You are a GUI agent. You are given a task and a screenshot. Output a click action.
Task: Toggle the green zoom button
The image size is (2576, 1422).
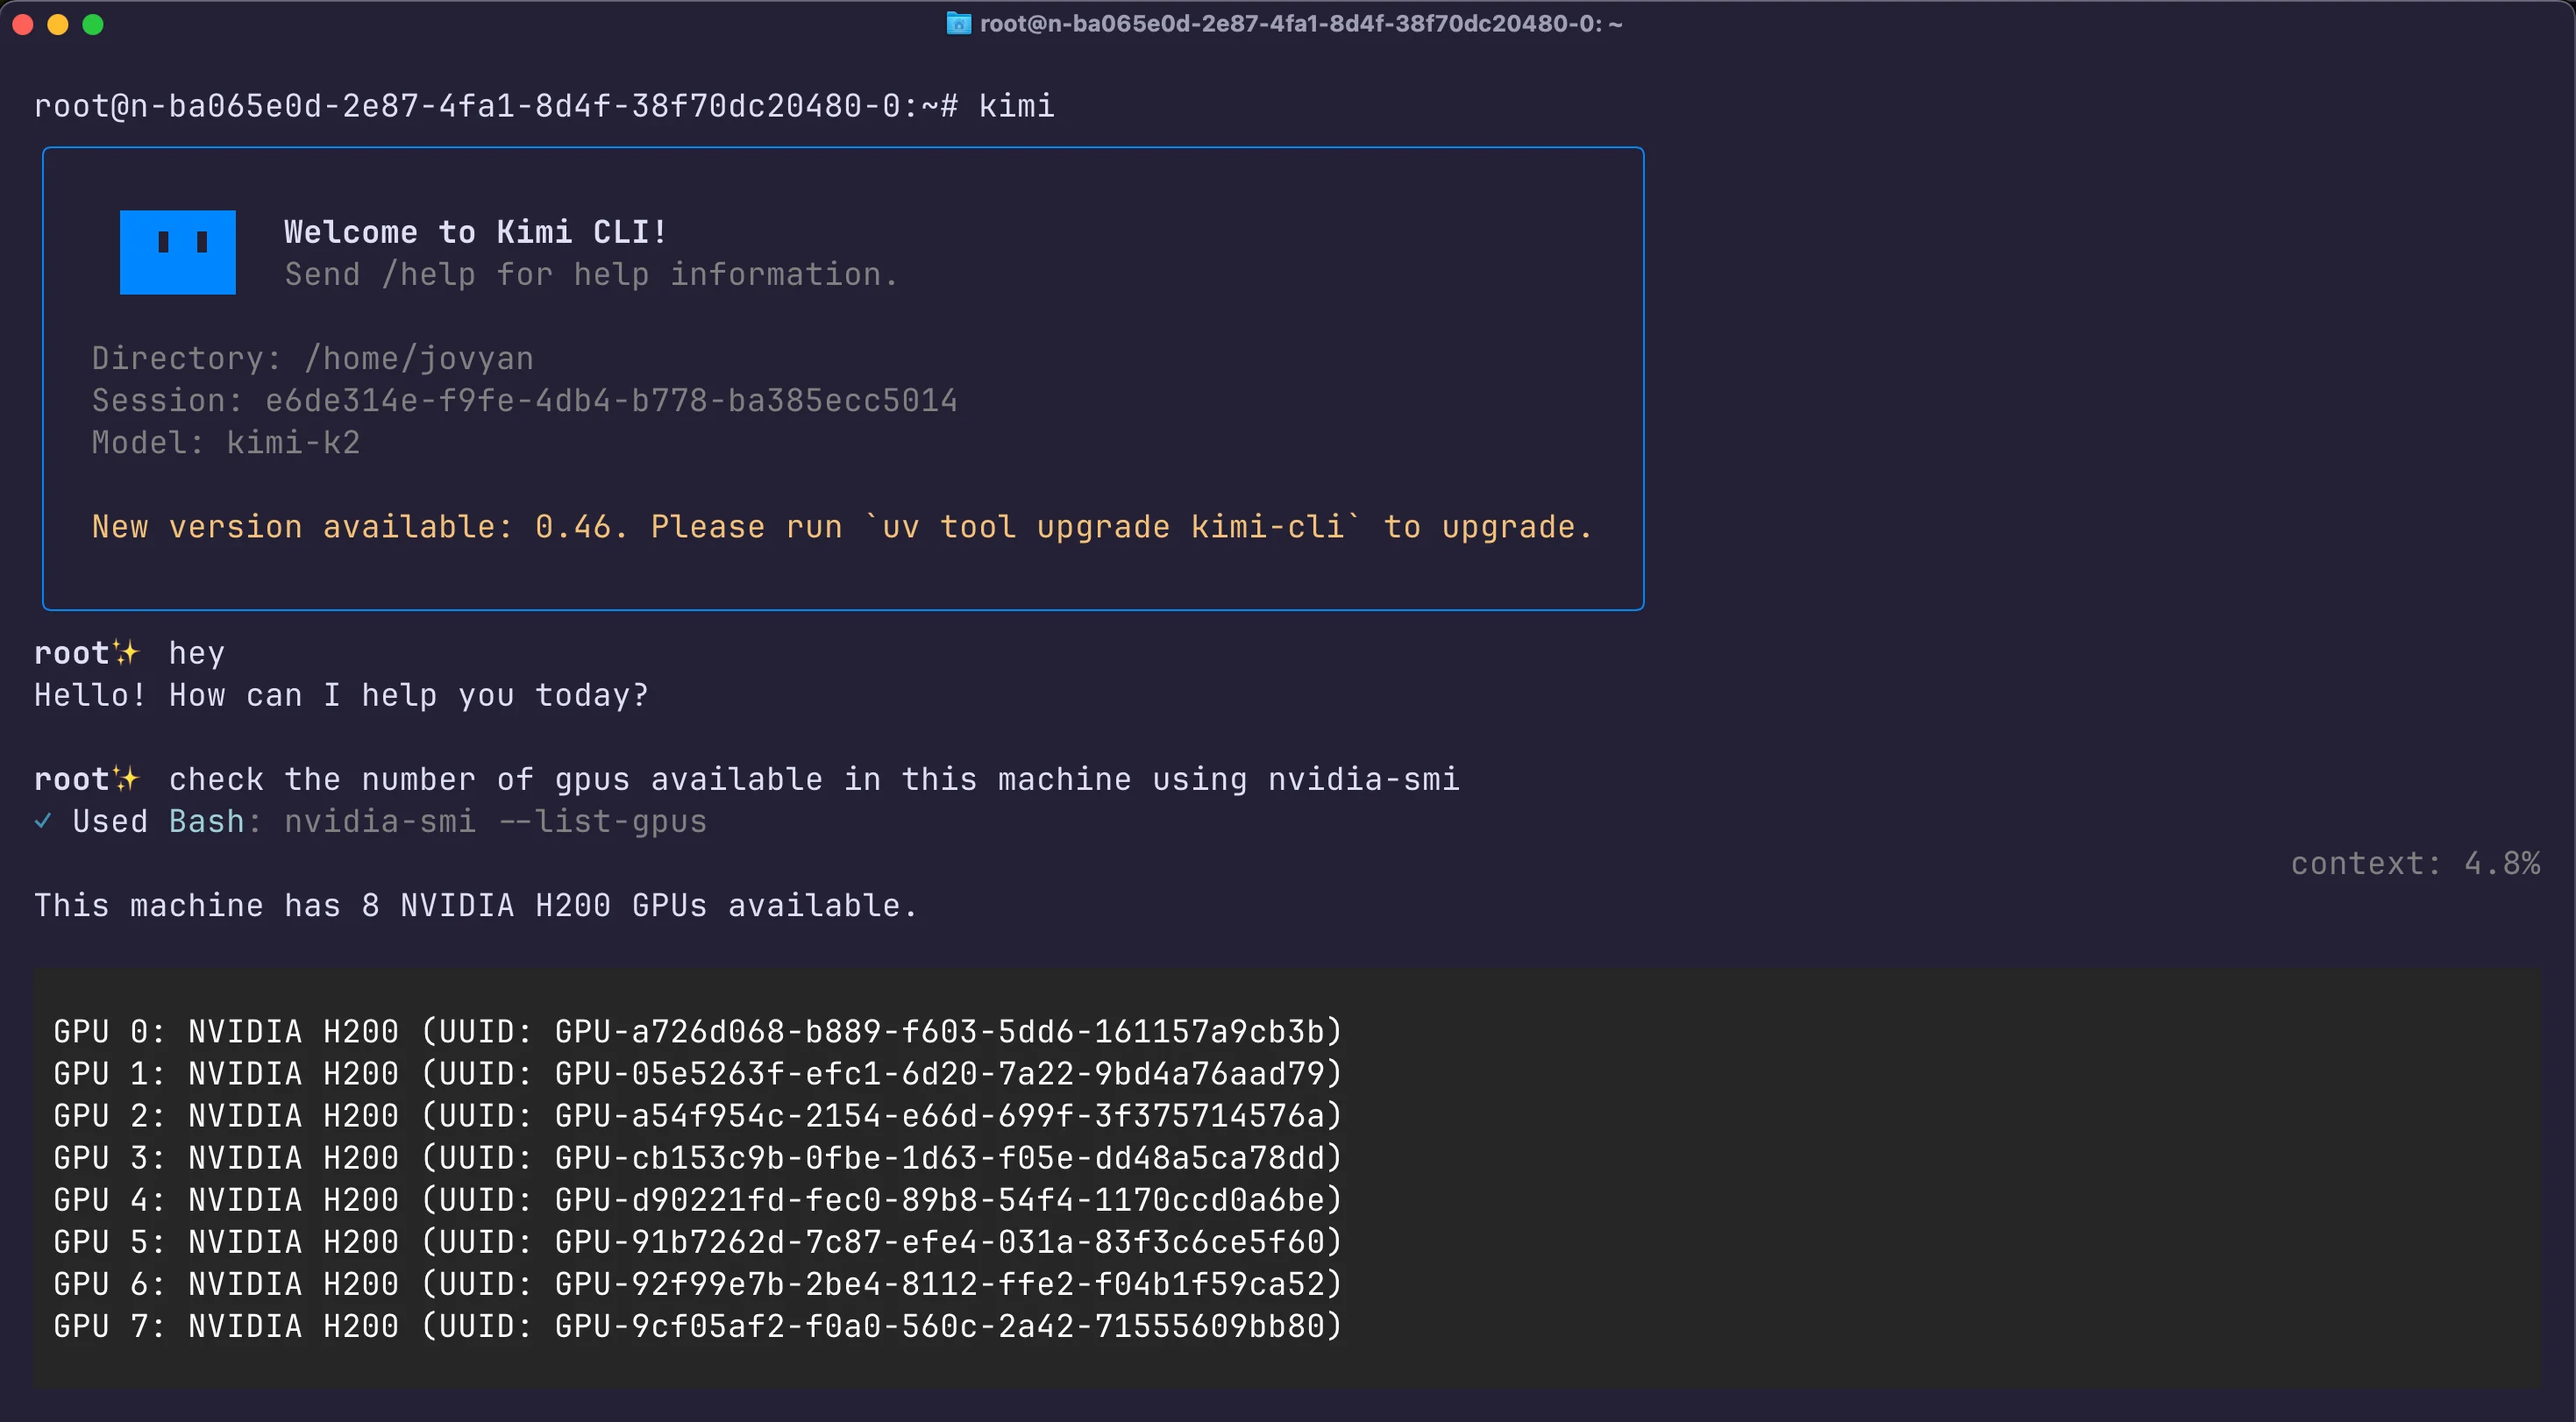[93, 24]
